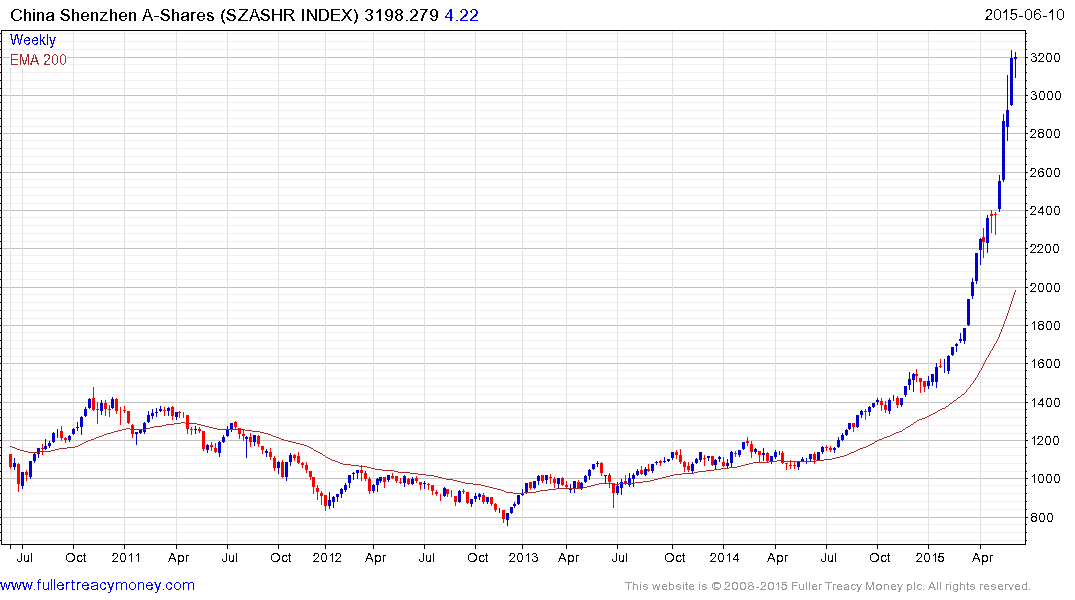Click the 2400 price axis label
Screen dimensions: 1075x600
[x=1046, y=211]
